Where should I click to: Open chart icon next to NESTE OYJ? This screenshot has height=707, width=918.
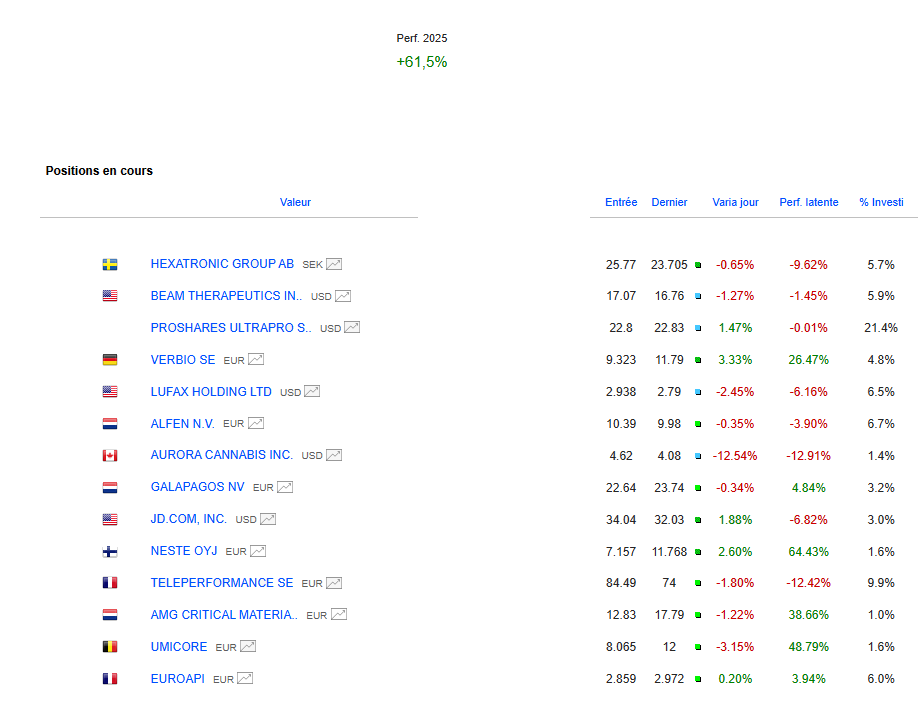pos(258,551)
